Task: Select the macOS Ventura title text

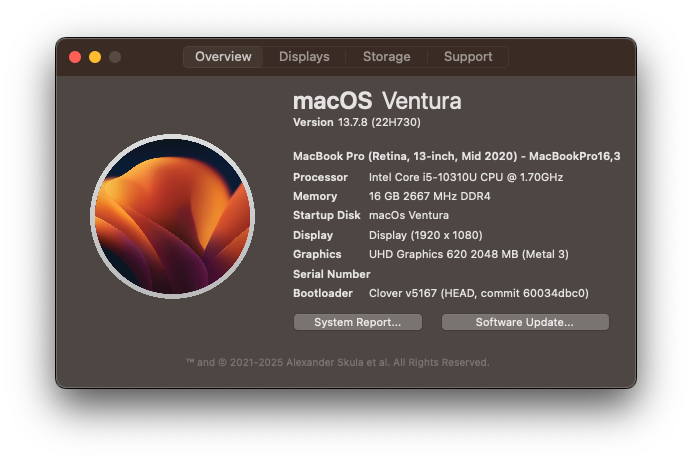Action: pyautogui.click(x=377, y=101)
